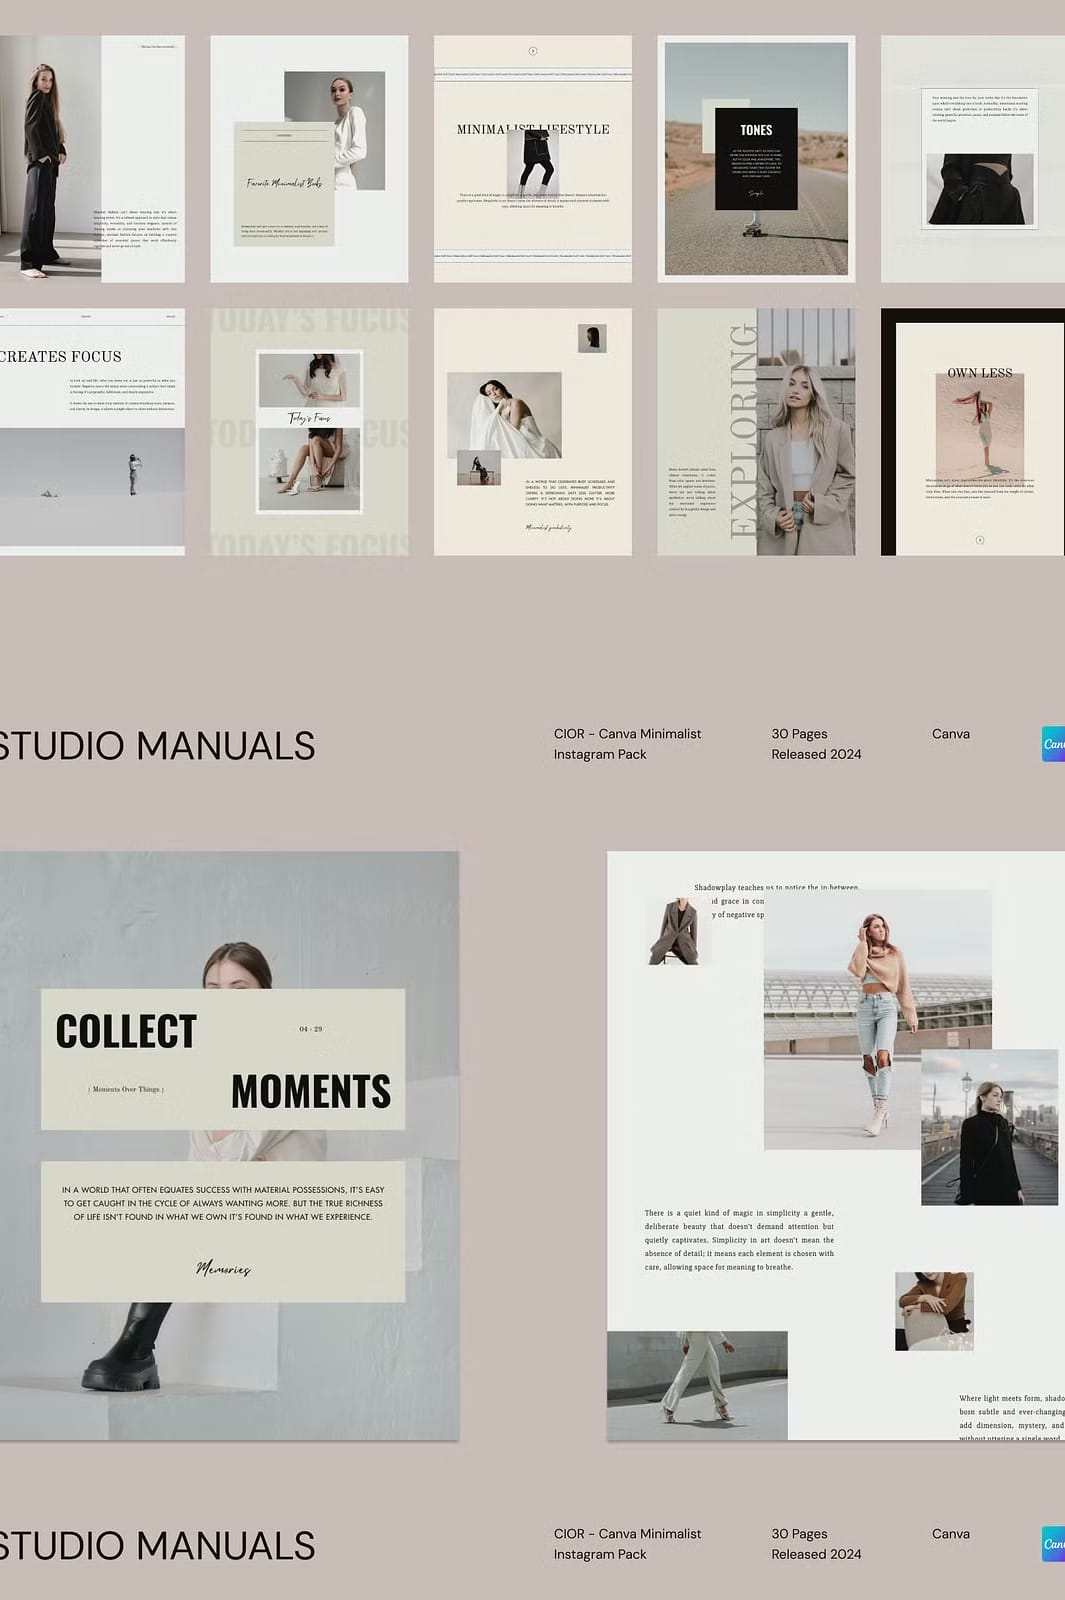
Task: Click the upper Canva logo badge
Action: pos(1053,744)
